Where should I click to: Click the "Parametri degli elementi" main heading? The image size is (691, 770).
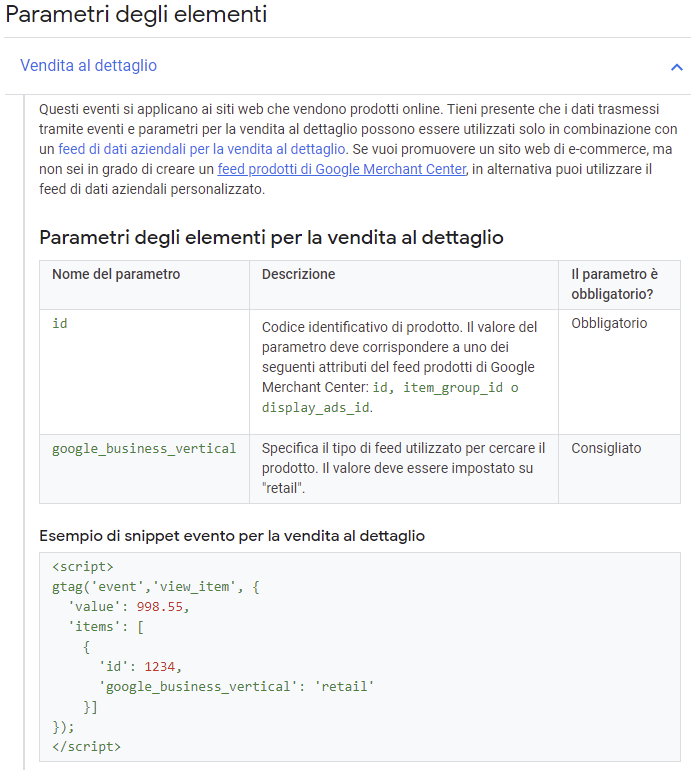point(136,15)
